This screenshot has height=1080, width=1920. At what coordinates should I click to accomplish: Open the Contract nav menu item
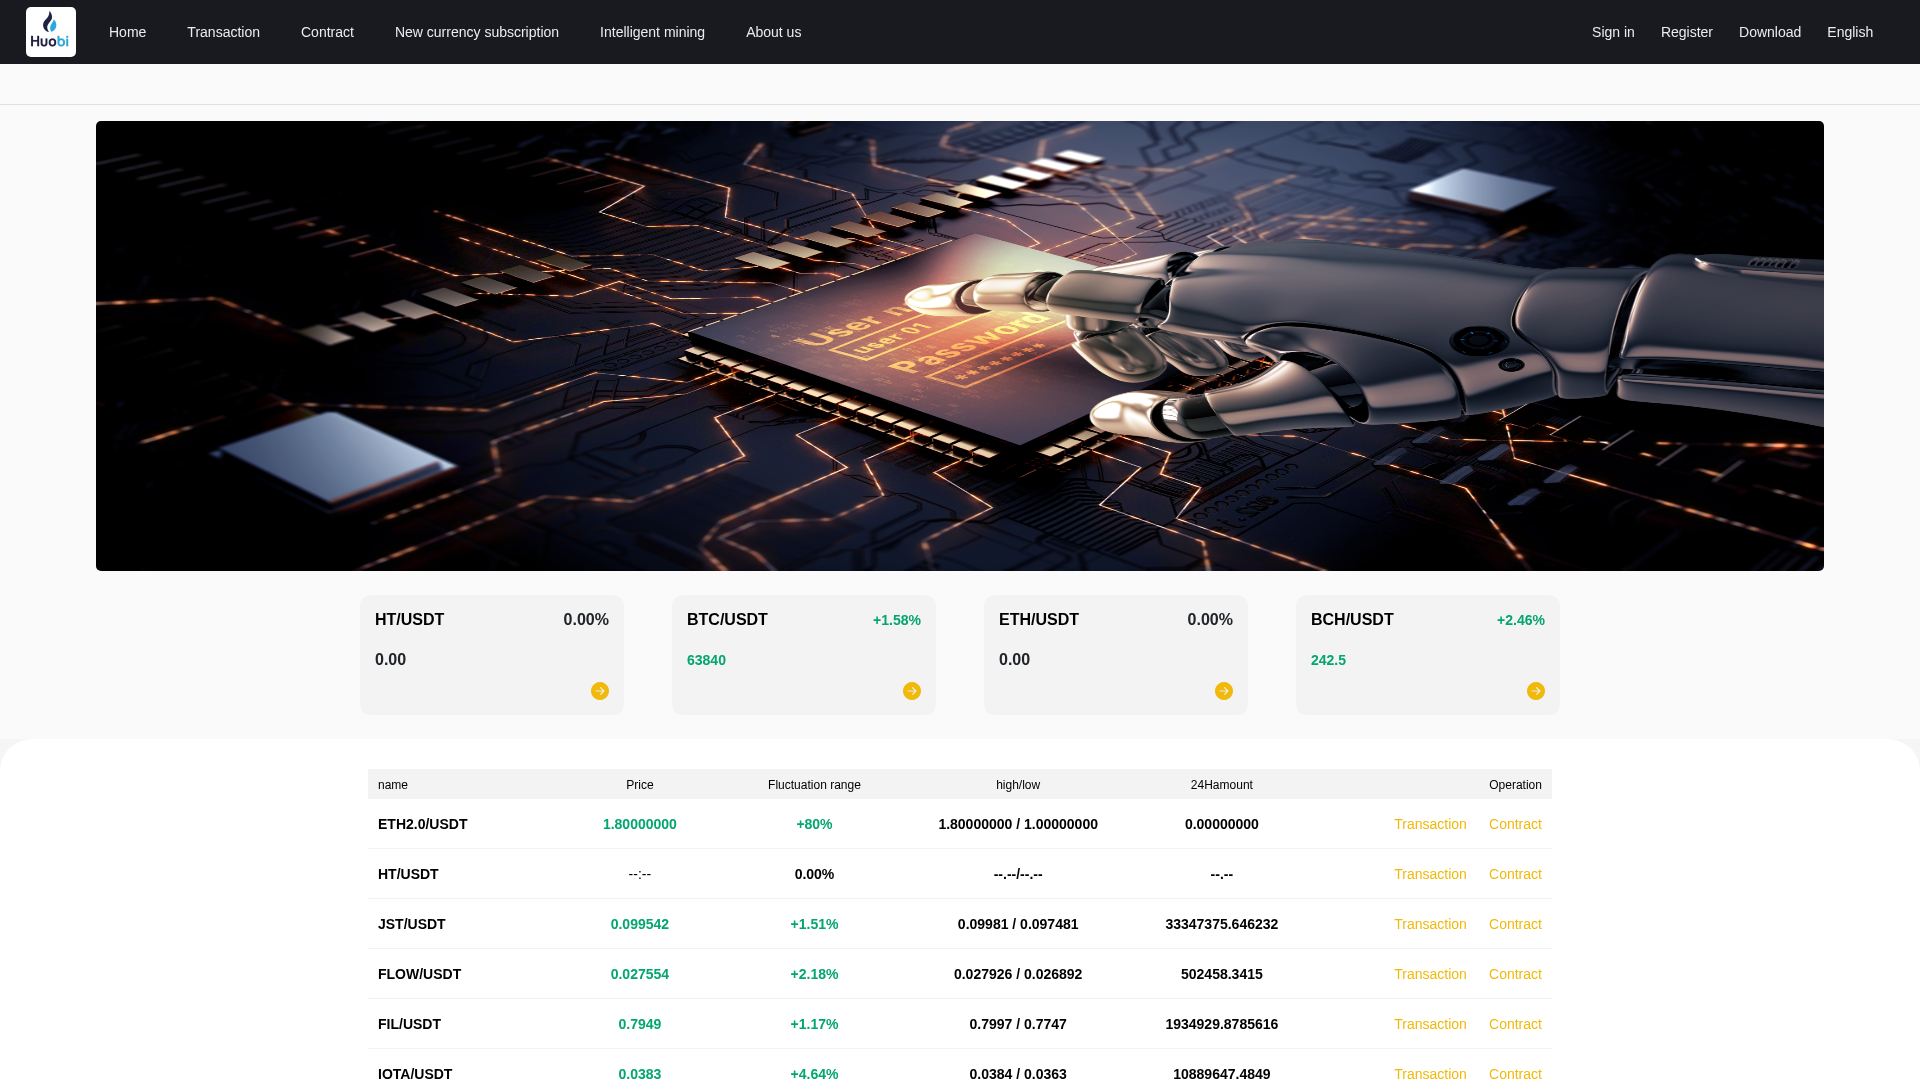(327, 32)
